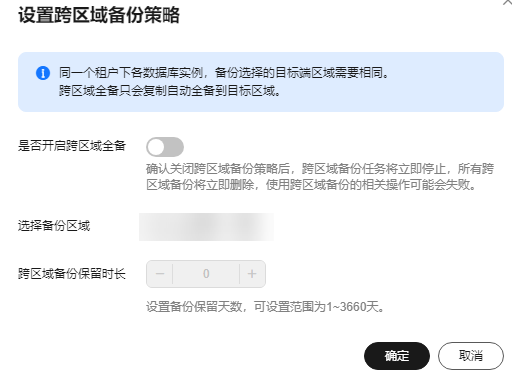
Task: Click the hint text 设置备份保留天数
Action: point(194,307)
